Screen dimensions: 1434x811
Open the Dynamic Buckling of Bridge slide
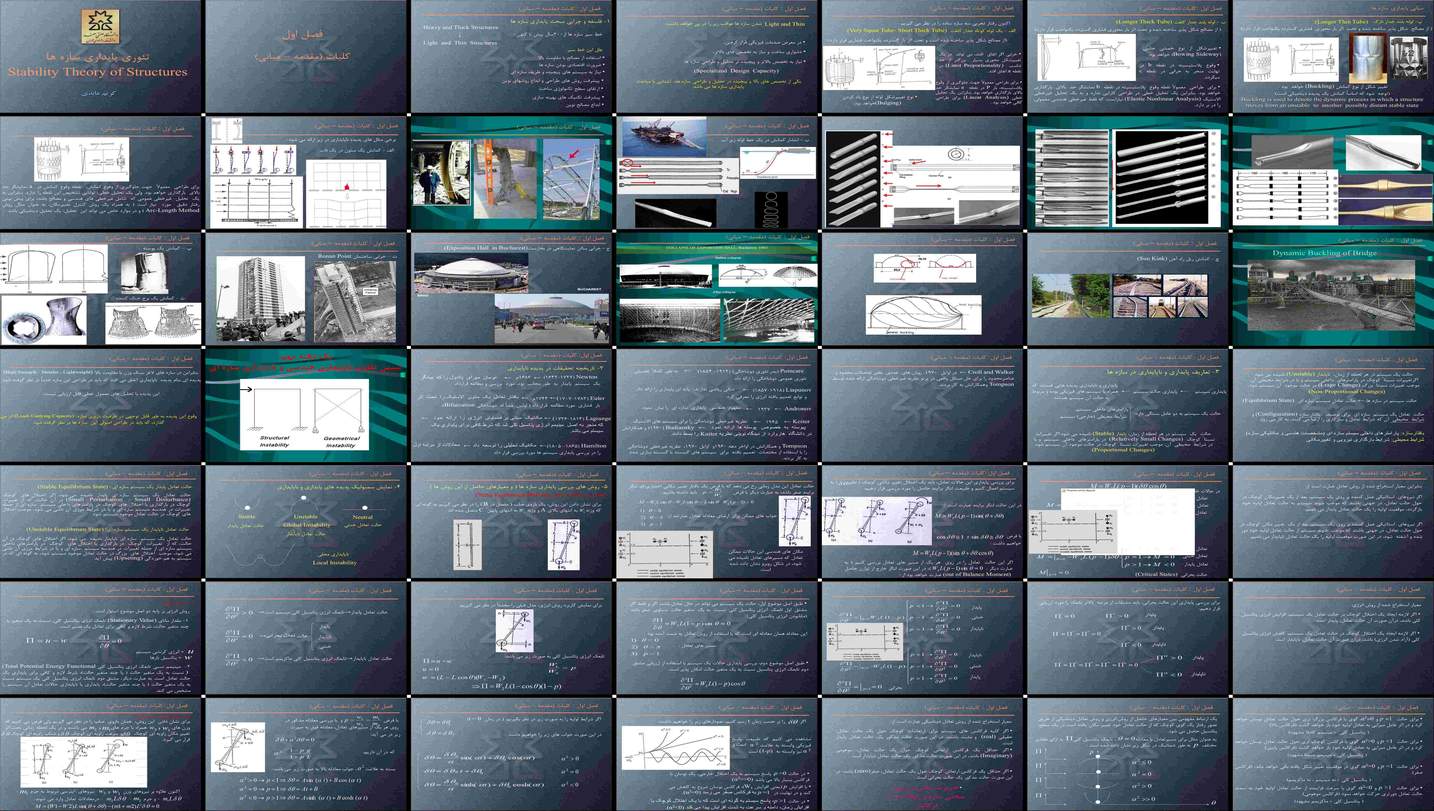(x=1331, y=289)
